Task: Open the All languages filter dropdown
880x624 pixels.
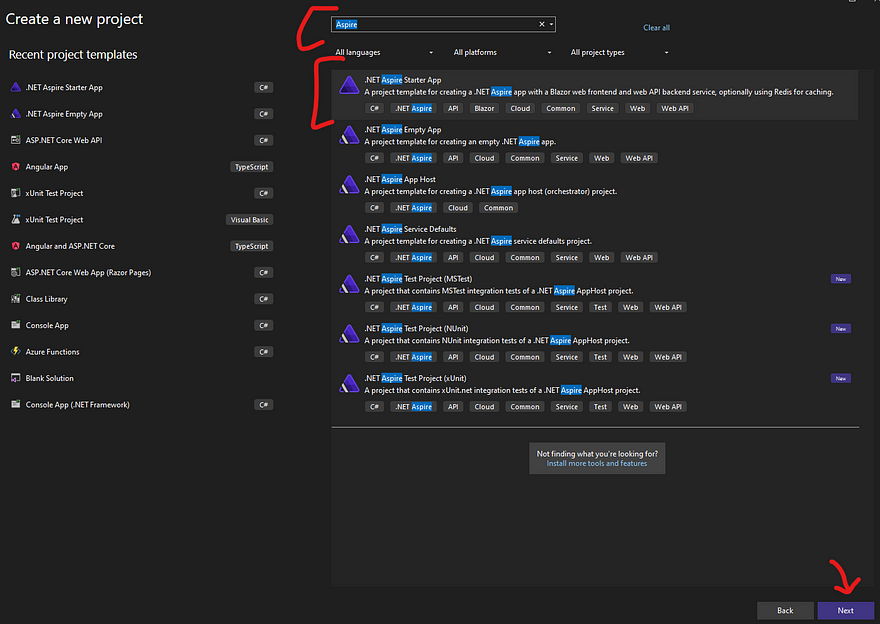Action: (384, 52)
